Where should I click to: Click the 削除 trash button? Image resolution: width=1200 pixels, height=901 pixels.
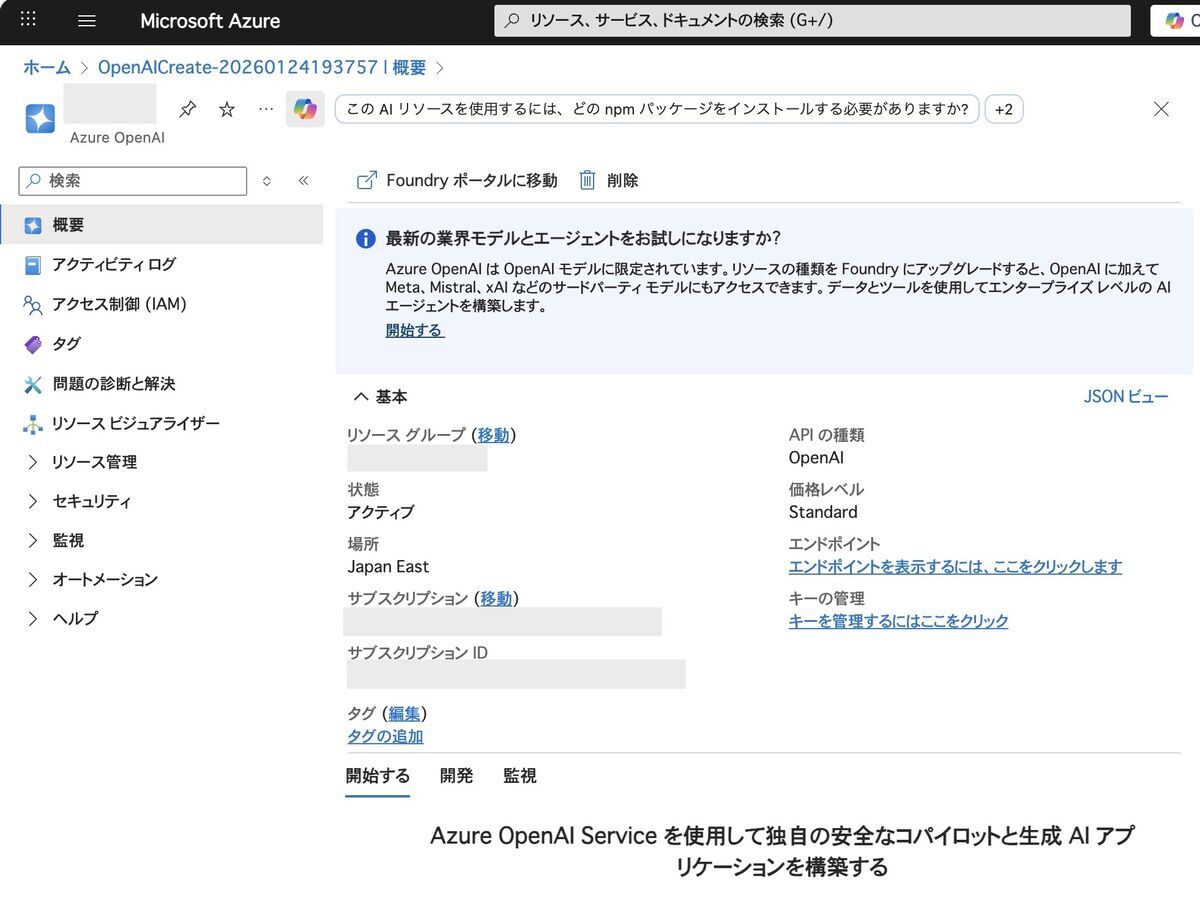608,180
